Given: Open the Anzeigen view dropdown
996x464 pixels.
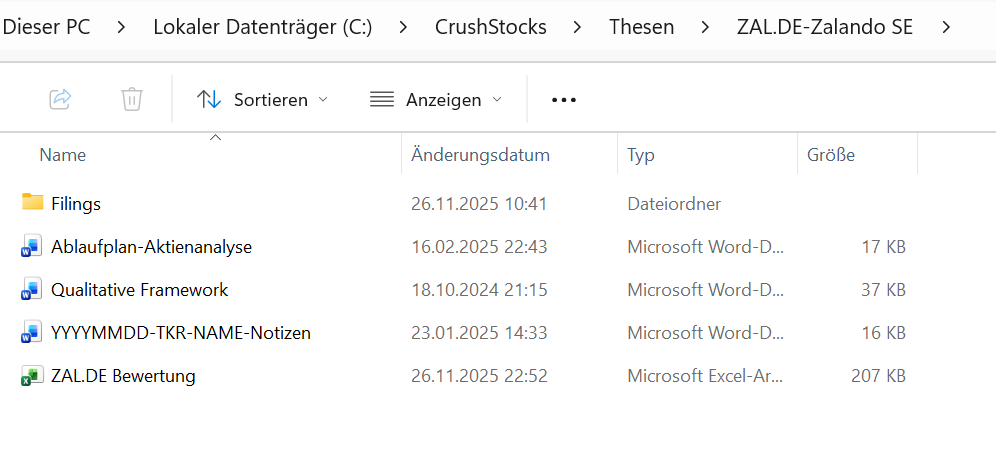Looking at the screenshot, I should click(436, 100).
